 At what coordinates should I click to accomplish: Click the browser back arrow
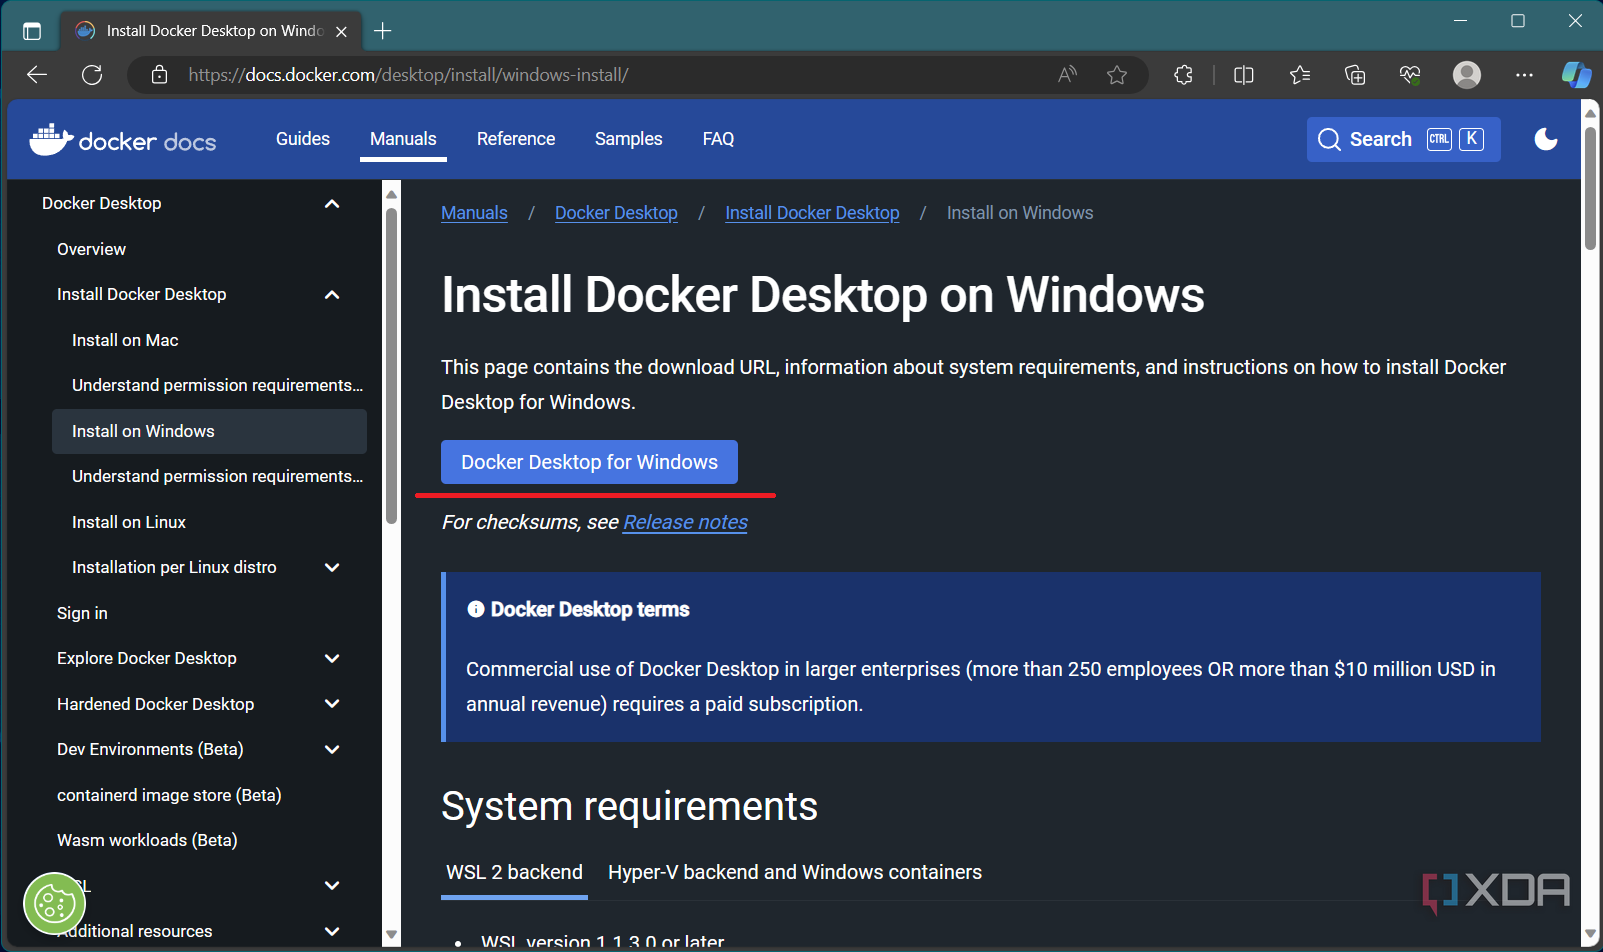pos(37,75)
